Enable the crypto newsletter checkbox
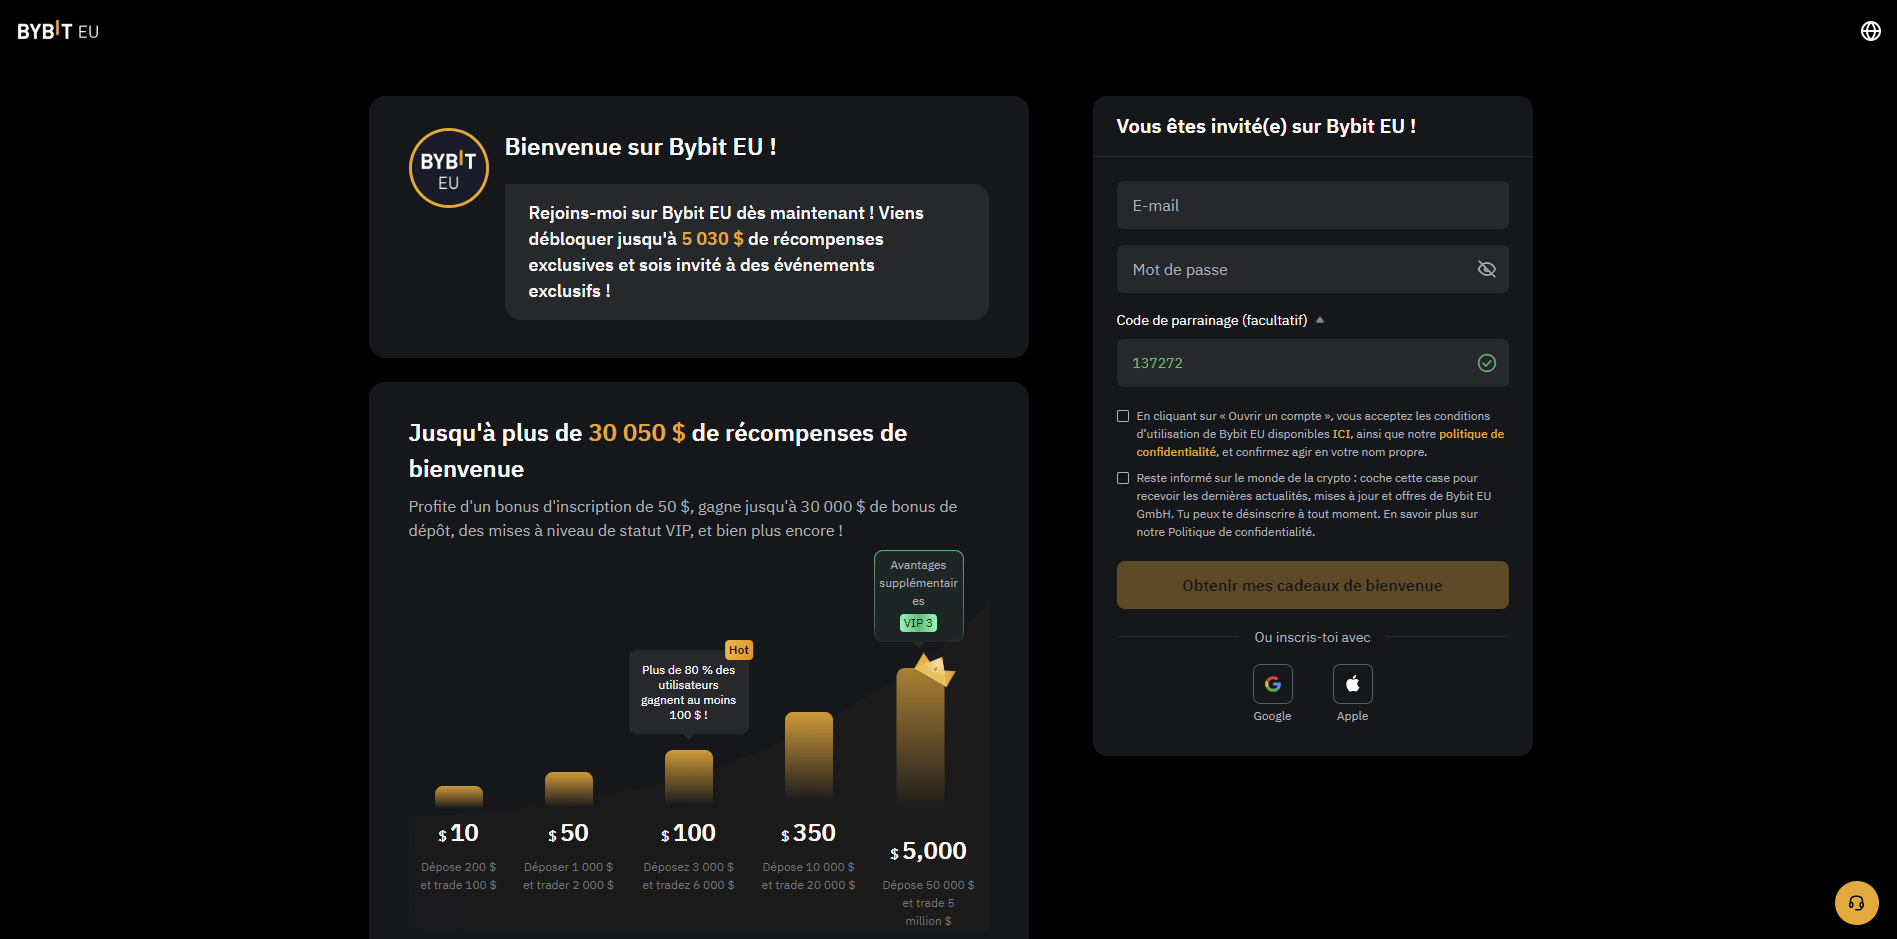 coord(1123,478)
